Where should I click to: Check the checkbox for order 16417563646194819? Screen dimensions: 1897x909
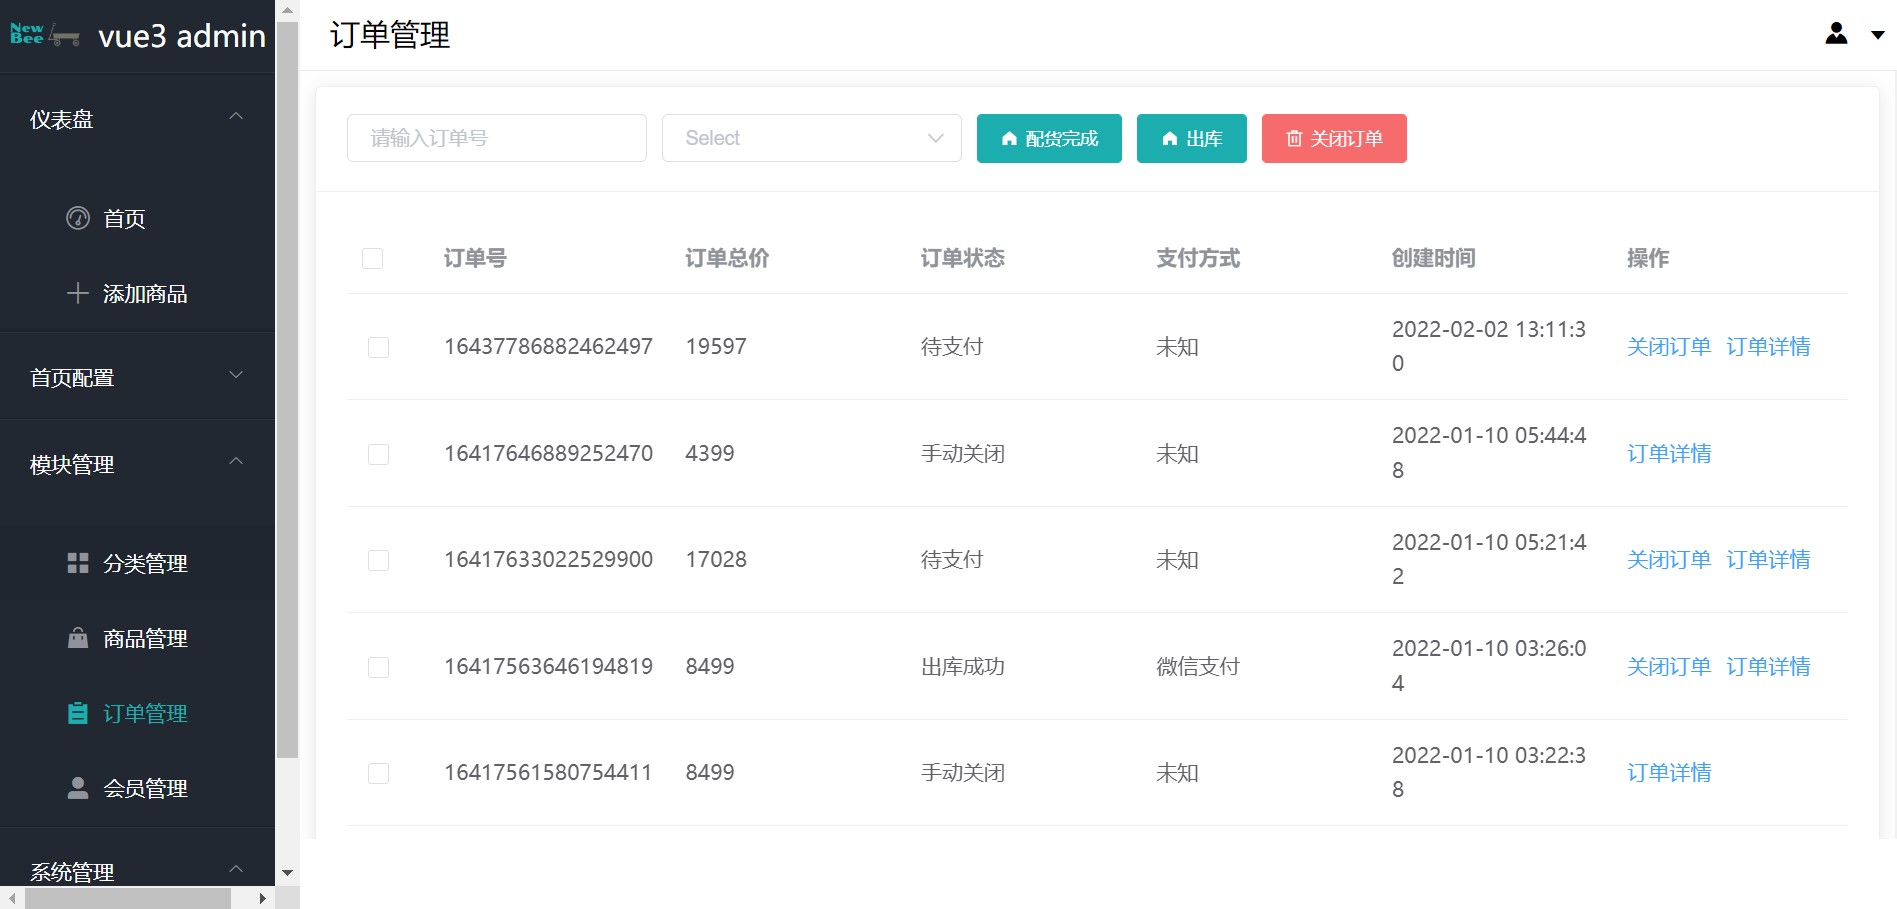(378, 667)
